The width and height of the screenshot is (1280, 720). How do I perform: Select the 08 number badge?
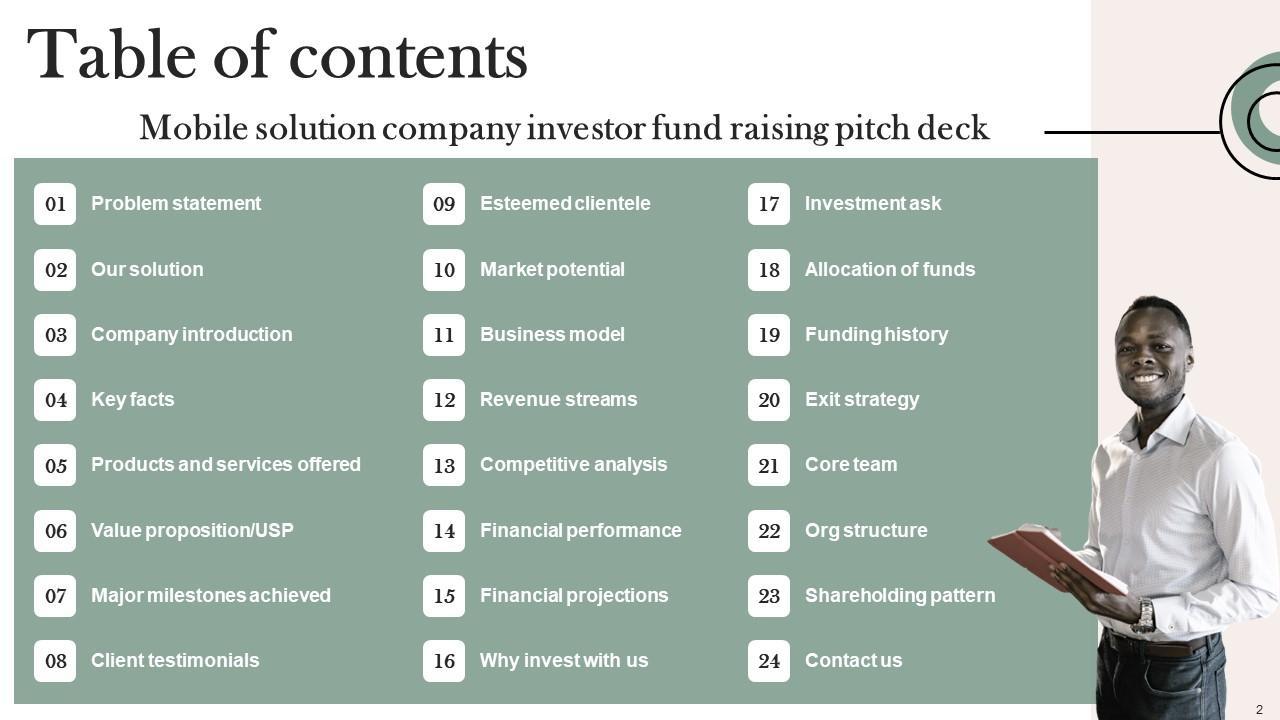pos(55,661)
